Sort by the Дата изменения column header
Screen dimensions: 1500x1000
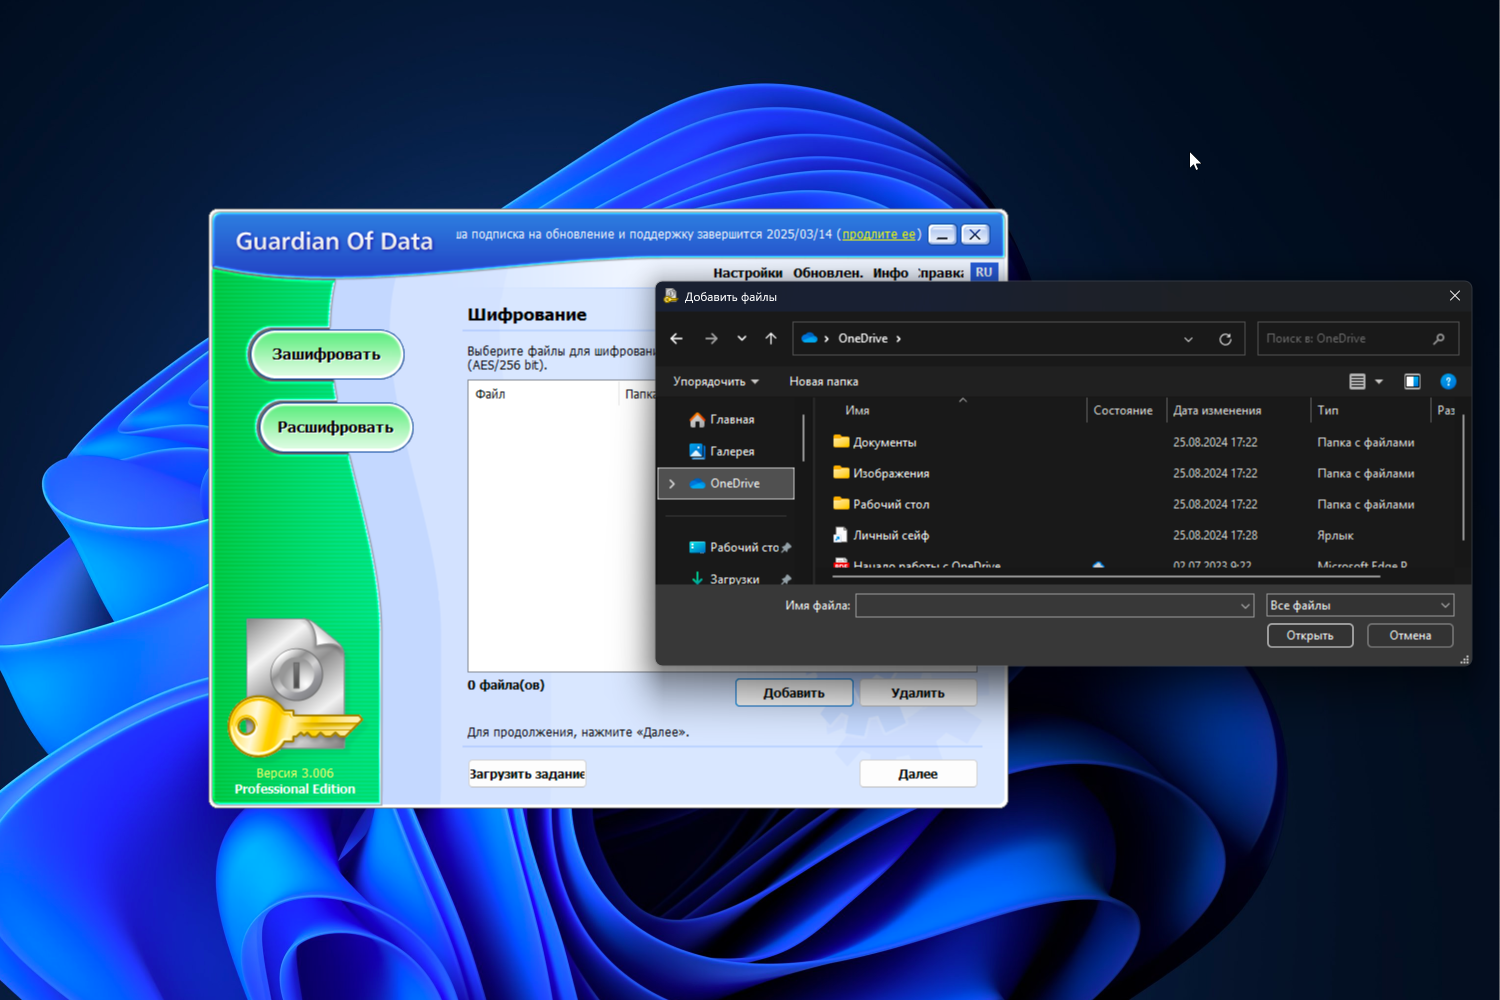1217,411
